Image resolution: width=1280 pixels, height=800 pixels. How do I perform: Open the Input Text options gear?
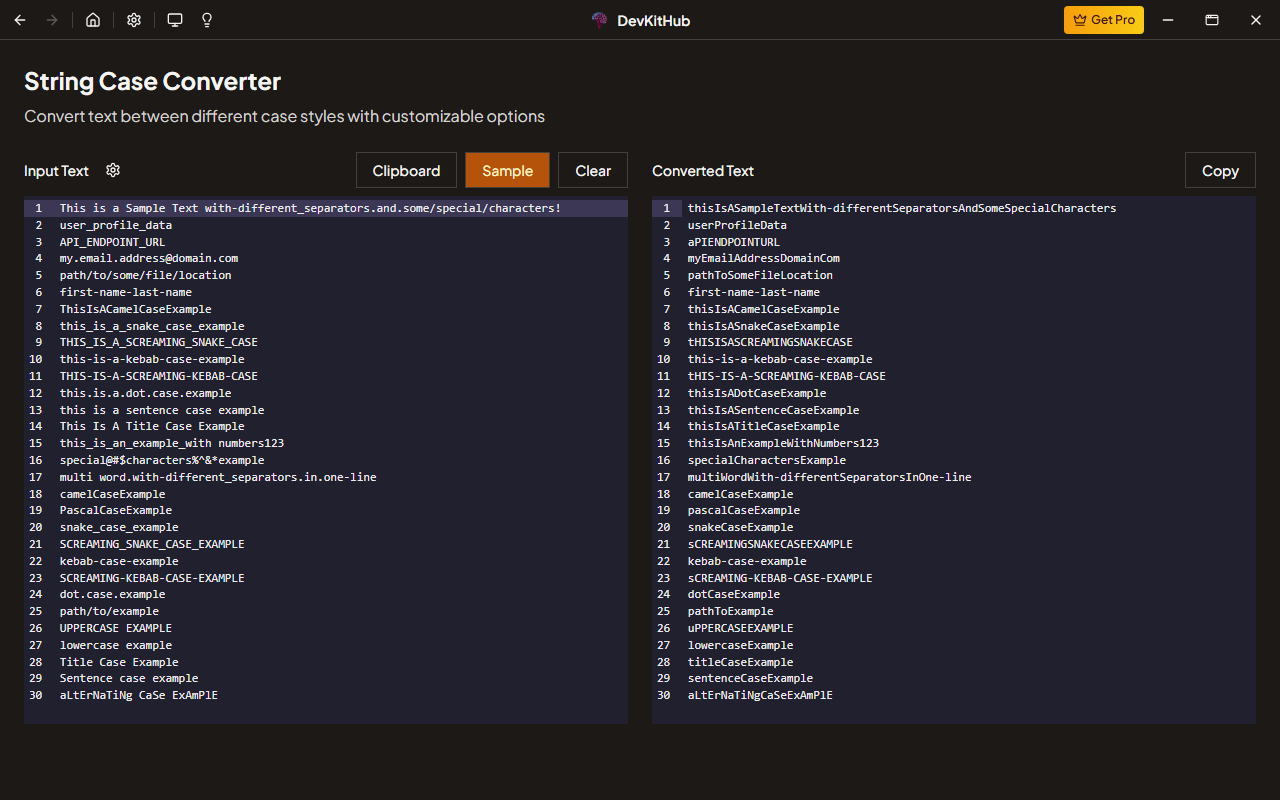pyautogui.click(x=113, y=170)
